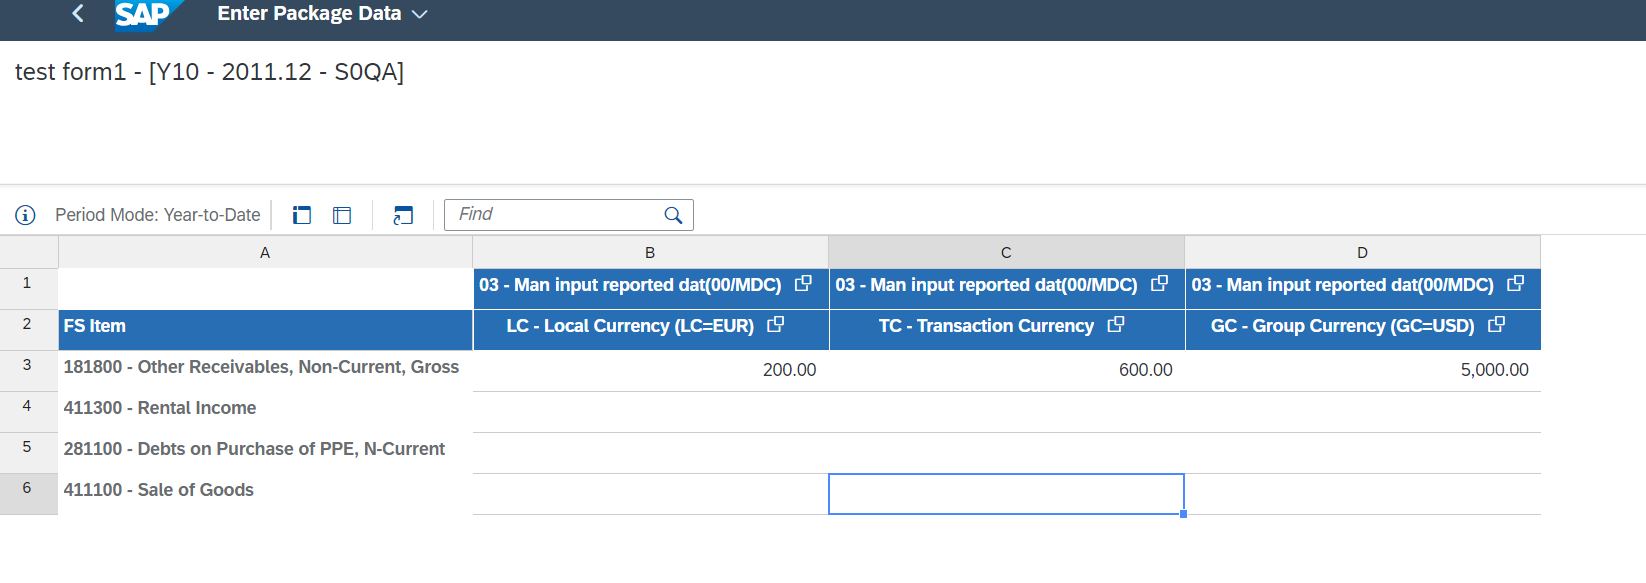Click the Local Currency cell showing 200.00
Viewport: 1646px width, 583px height.
650,370
